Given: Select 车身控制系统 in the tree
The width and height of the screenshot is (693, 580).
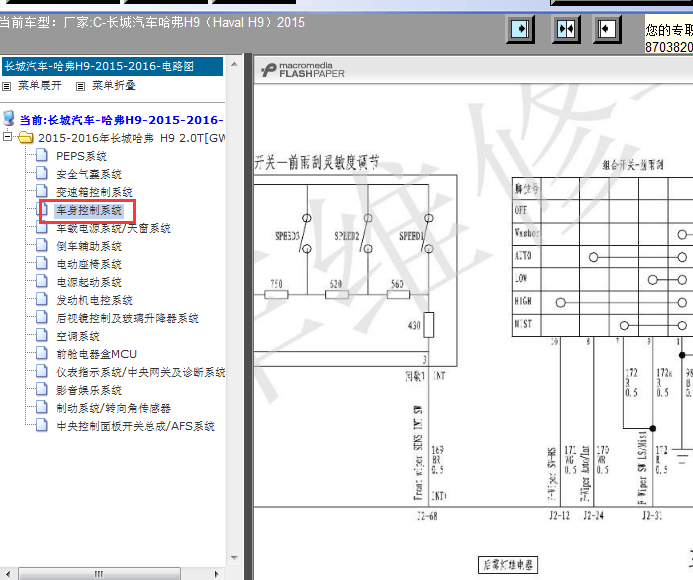Looking at the screenshot, I should click(x=89, y=210).
